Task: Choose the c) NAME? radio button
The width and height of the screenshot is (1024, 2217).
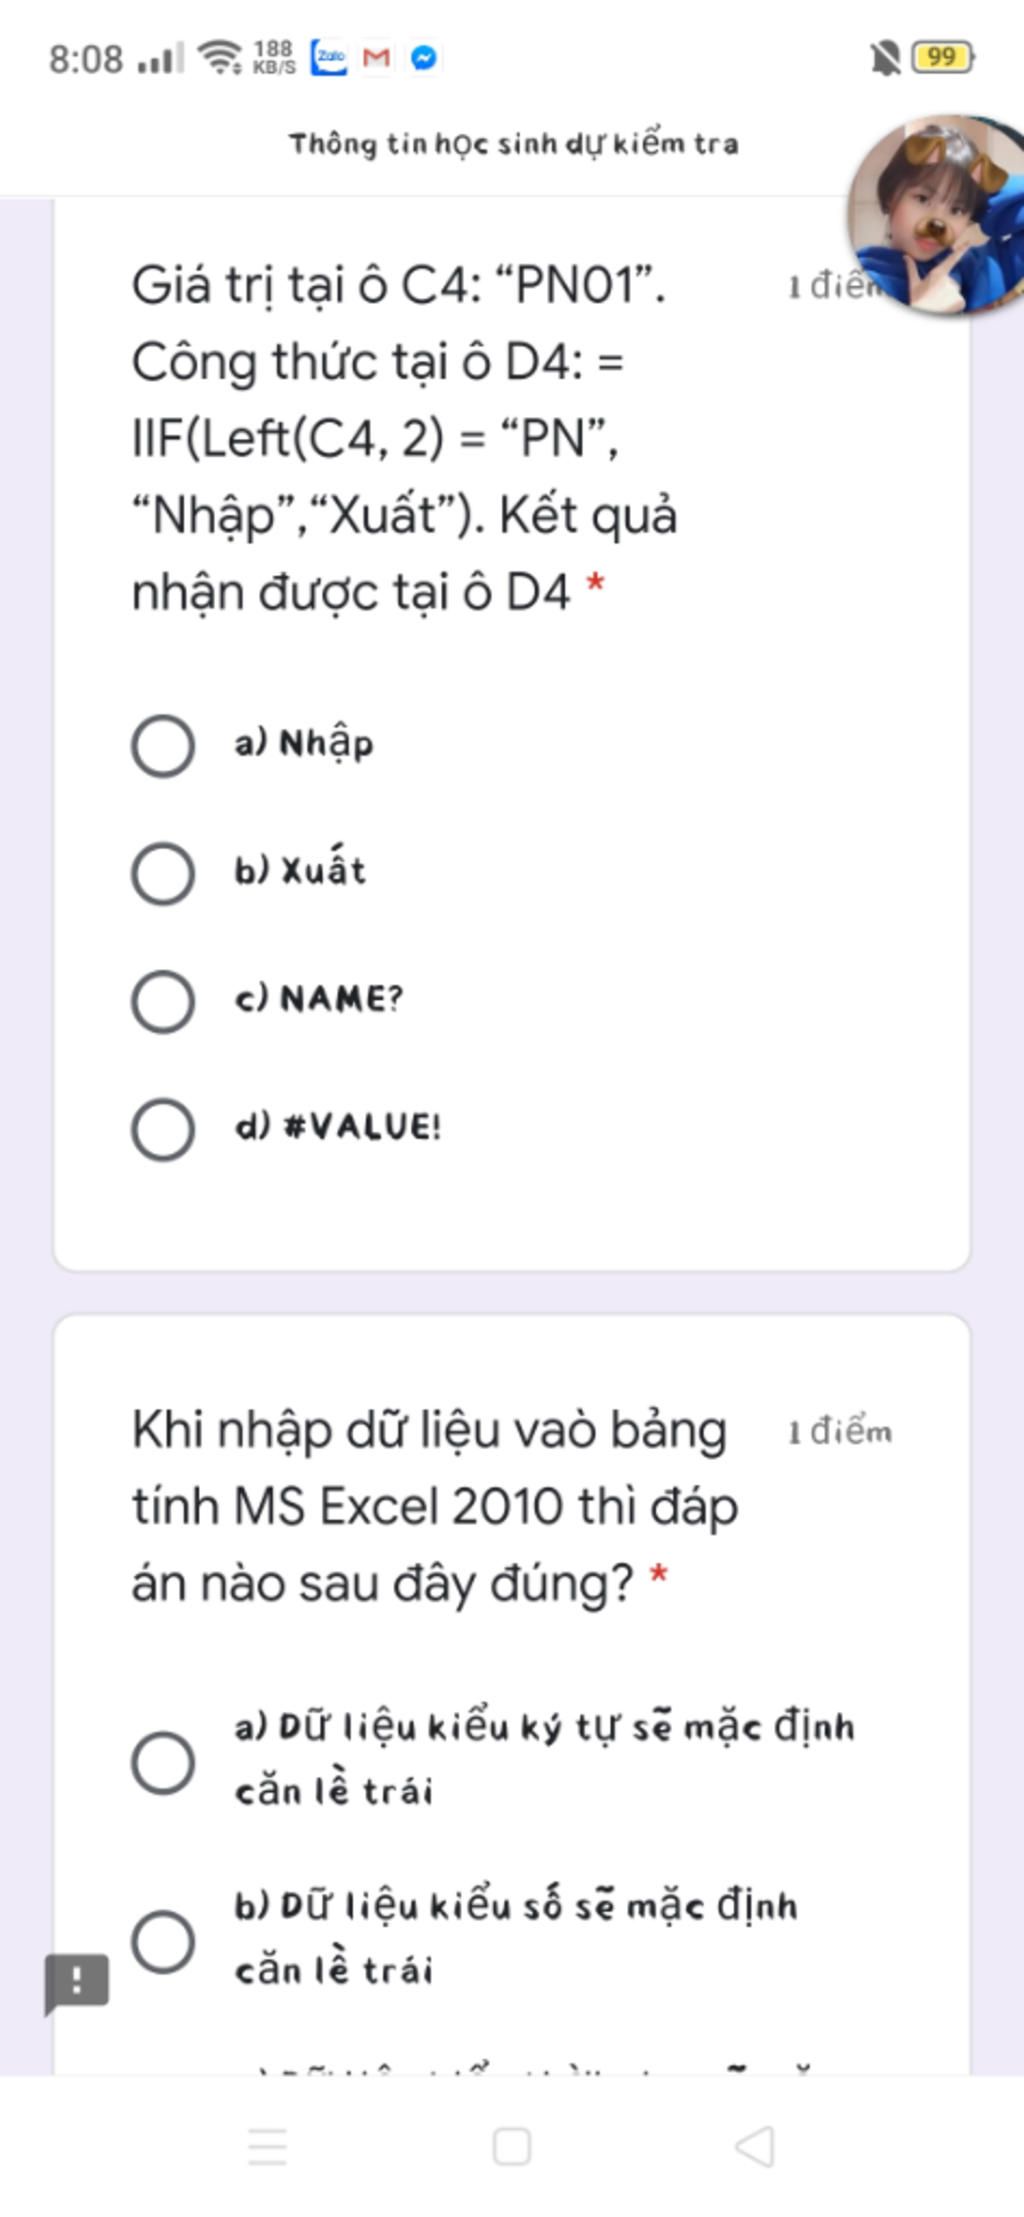Action: [163, 1001]
